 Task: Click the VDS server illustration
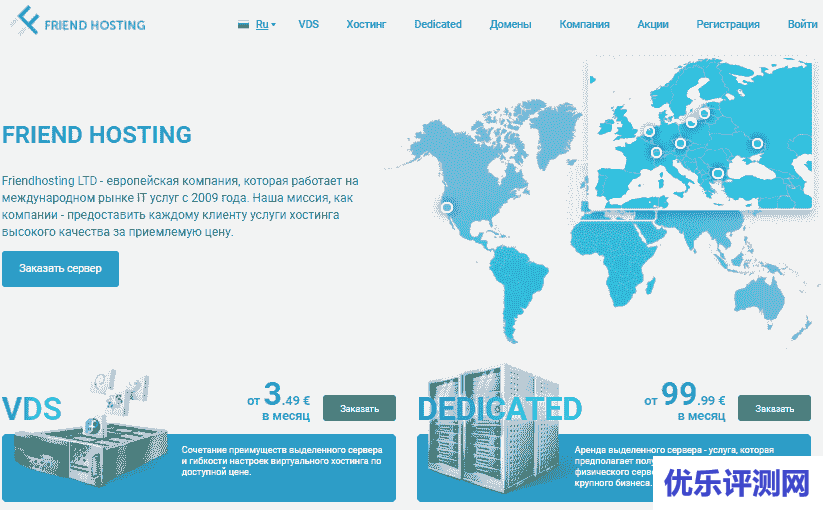tap(90, 440)
